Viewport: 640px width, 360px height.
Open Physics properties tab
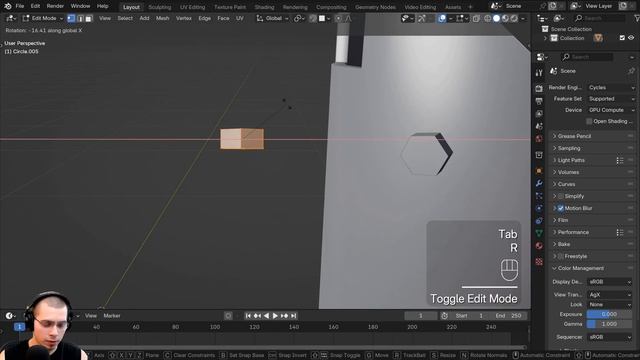click(539, 208)
